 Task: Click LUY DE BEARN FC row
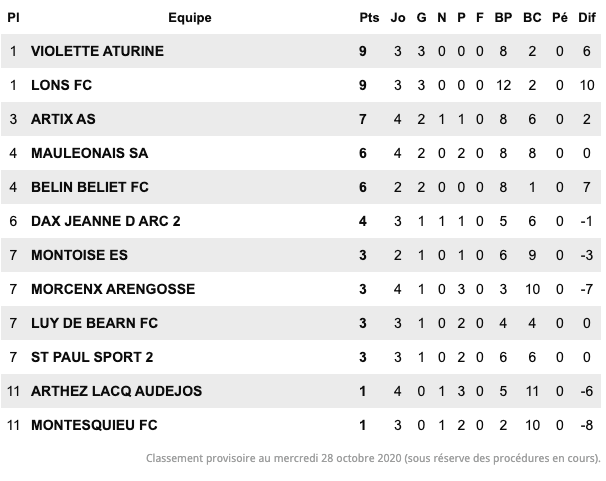301,323
